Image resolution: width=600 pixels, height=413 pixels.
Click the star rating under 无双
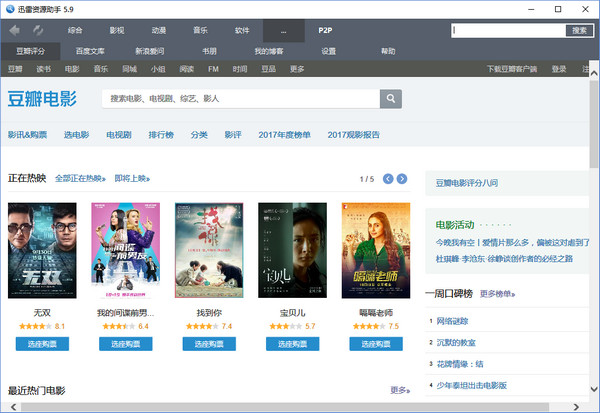pyautogui.click(x=34, y=327)
